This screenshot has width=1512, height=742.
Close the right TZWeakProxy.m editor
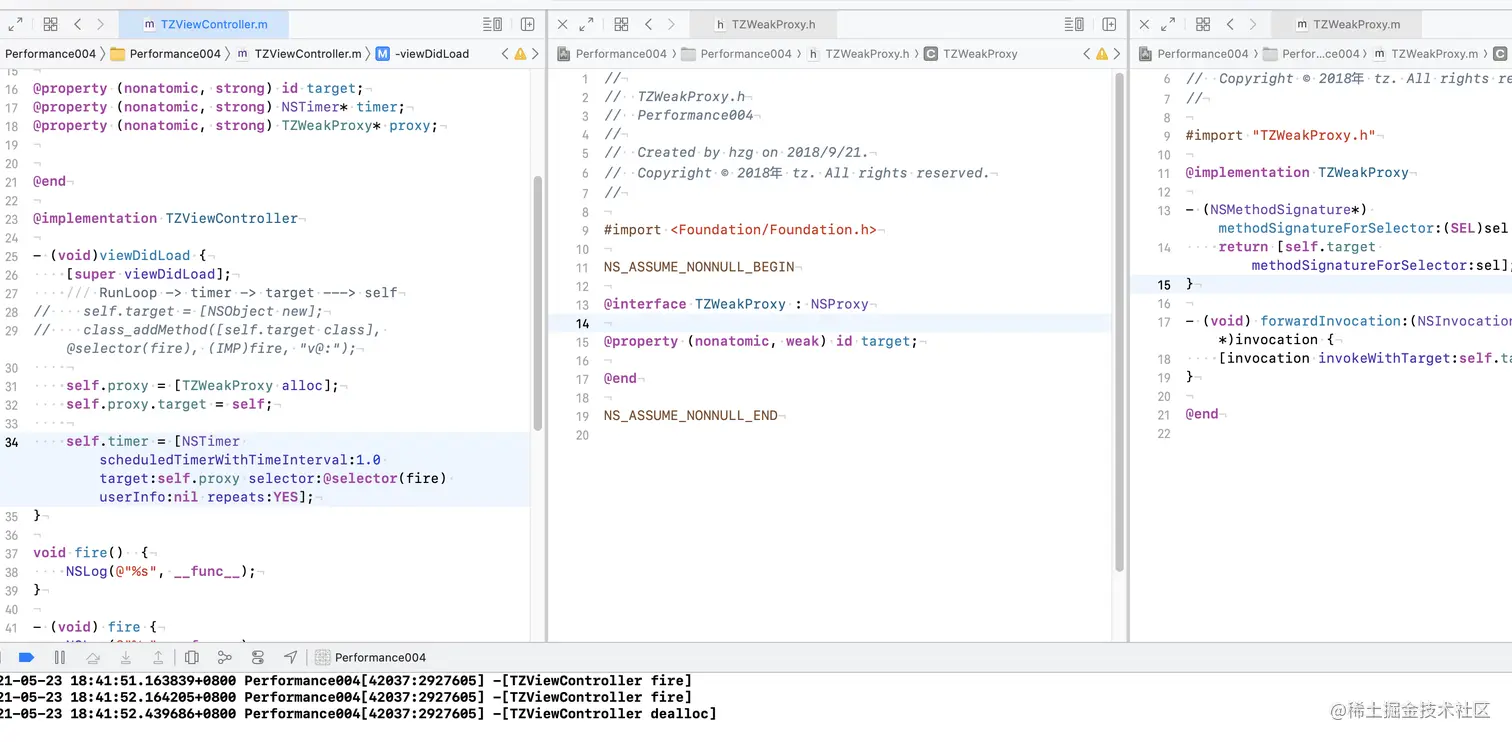[1144, 24]
